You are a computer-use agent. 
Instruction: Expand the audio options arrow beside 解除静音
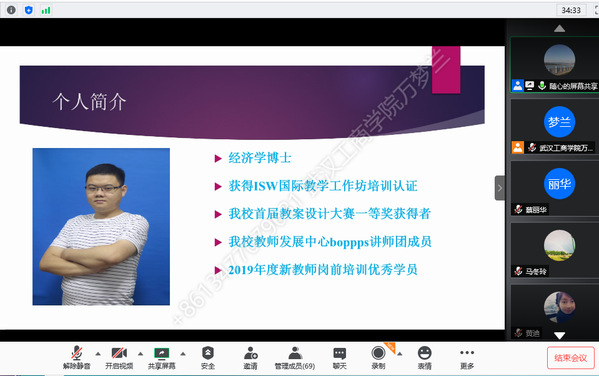[98, 354]
